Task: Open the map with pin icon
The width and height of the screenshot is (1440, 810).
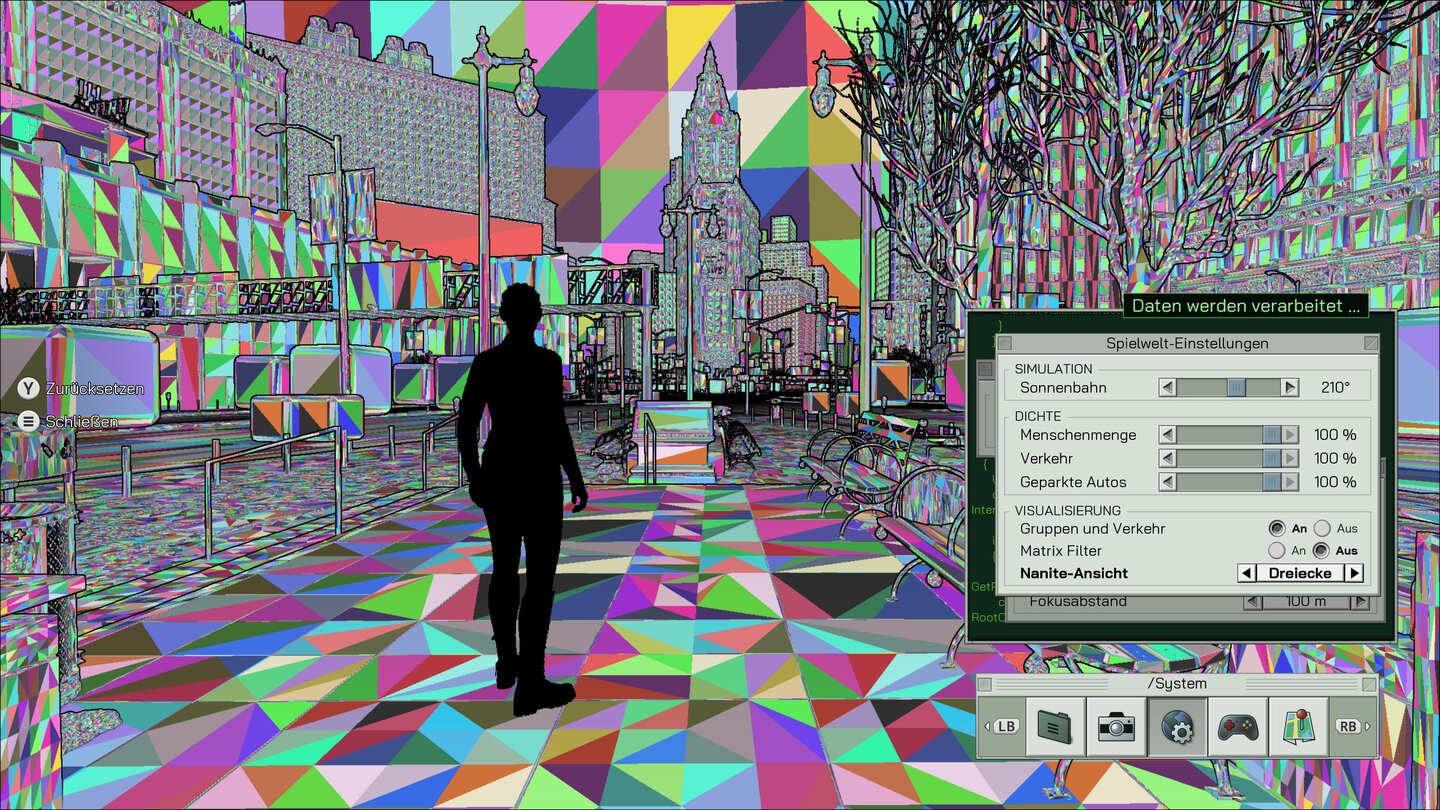Action: (x=1298, y=726)
